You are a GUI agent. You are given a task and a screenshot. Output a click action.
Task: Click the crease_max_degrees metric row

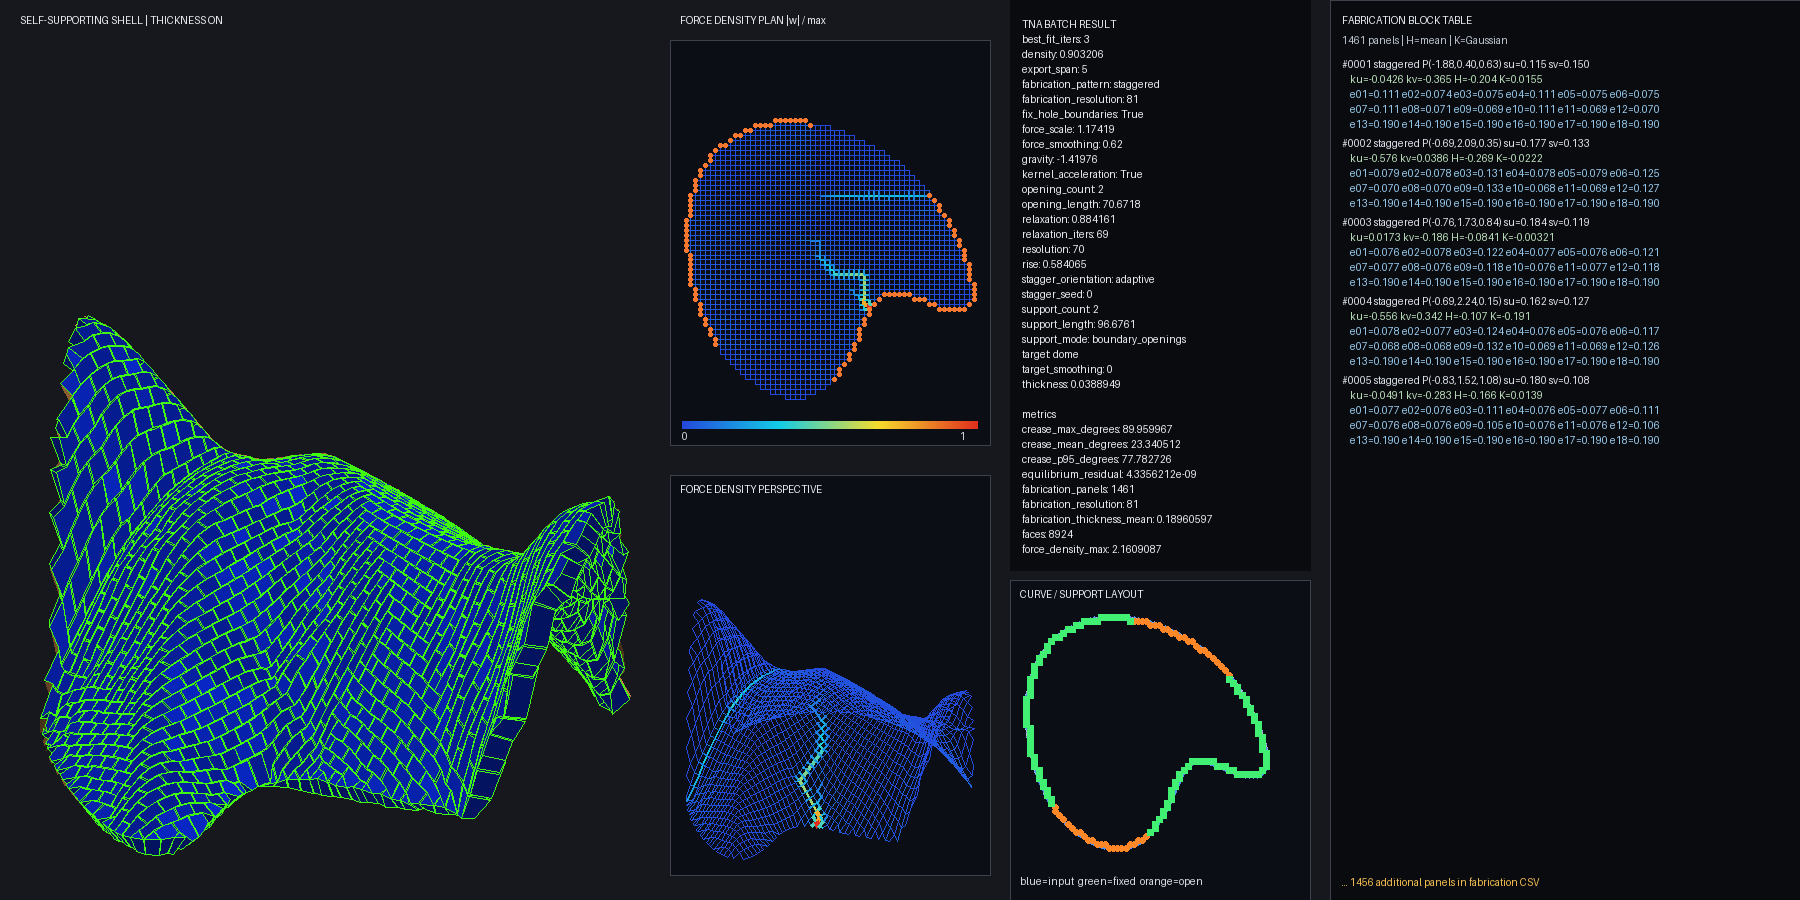pos(1097,429)
